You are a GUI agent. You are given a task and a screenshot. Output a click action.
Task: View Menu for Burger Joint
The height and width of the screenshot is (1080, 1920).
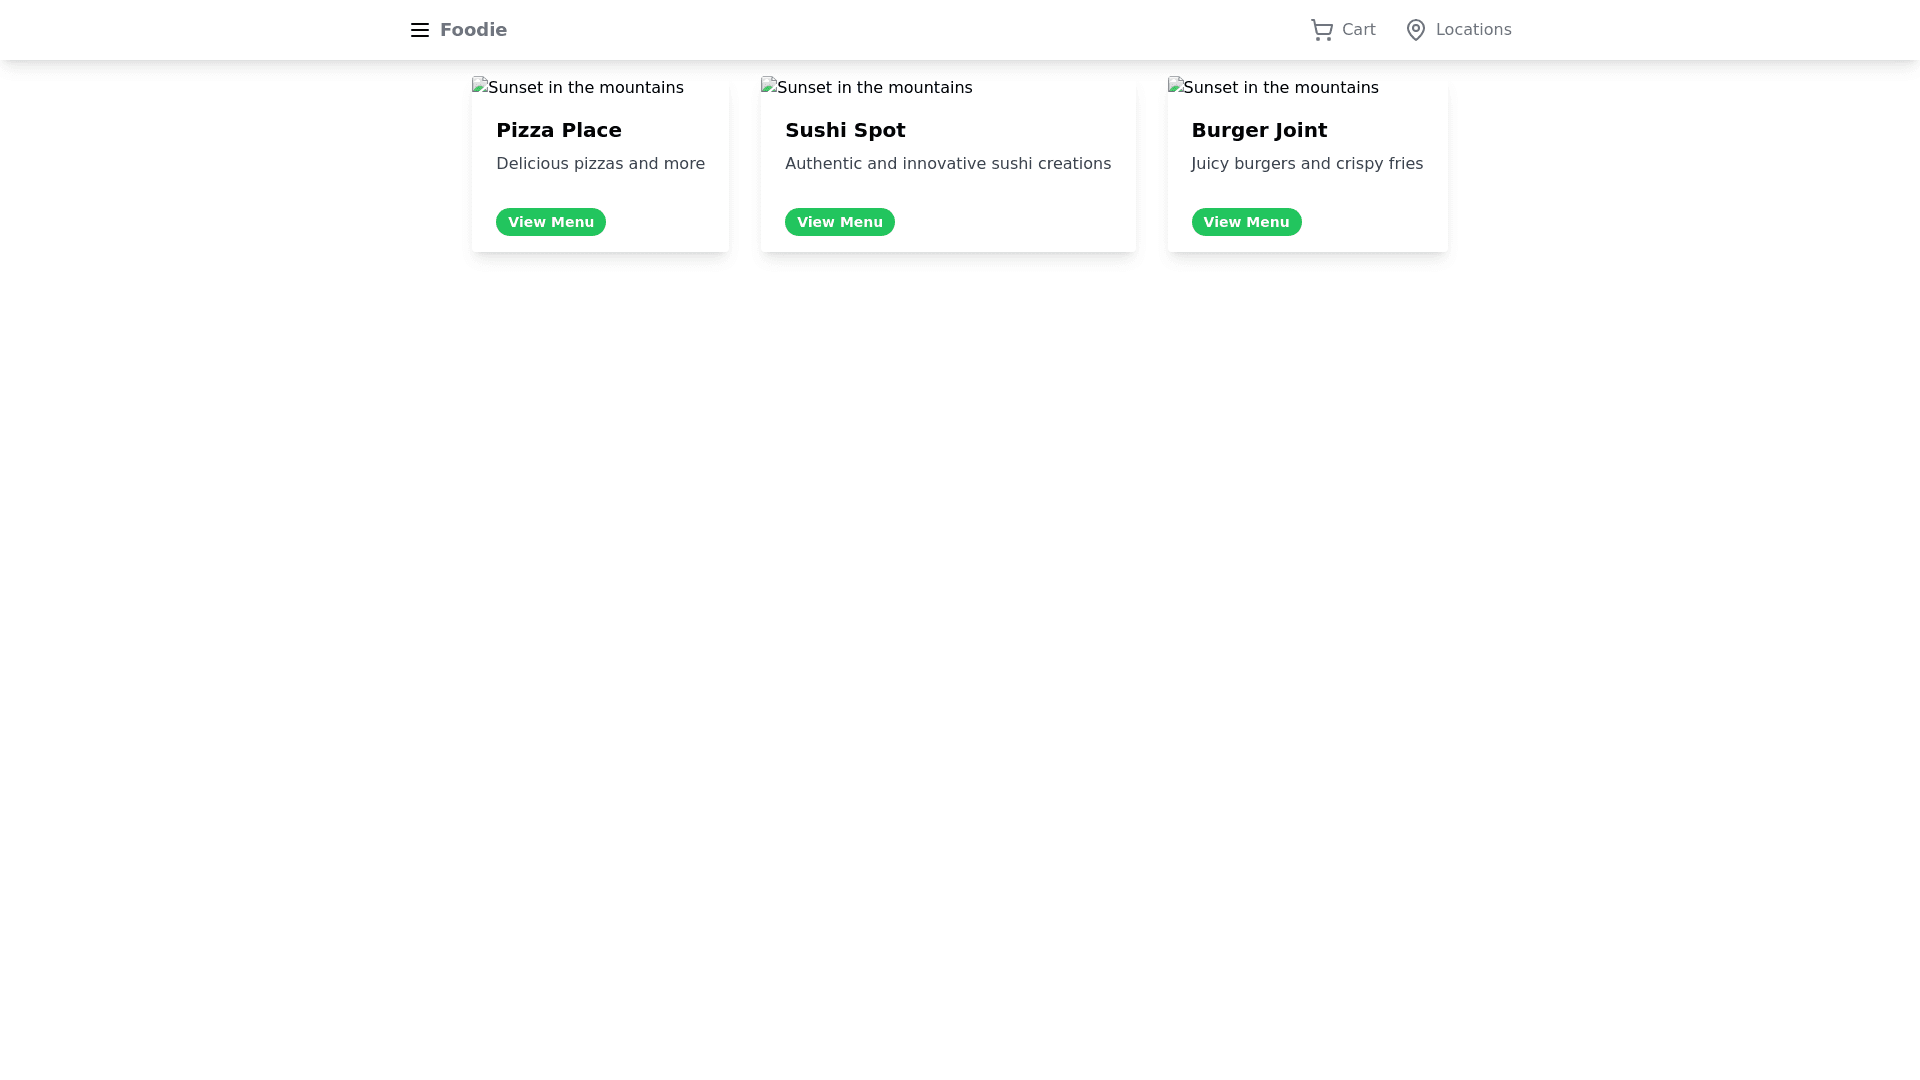pyautogui.click(x=1246, y=222)
